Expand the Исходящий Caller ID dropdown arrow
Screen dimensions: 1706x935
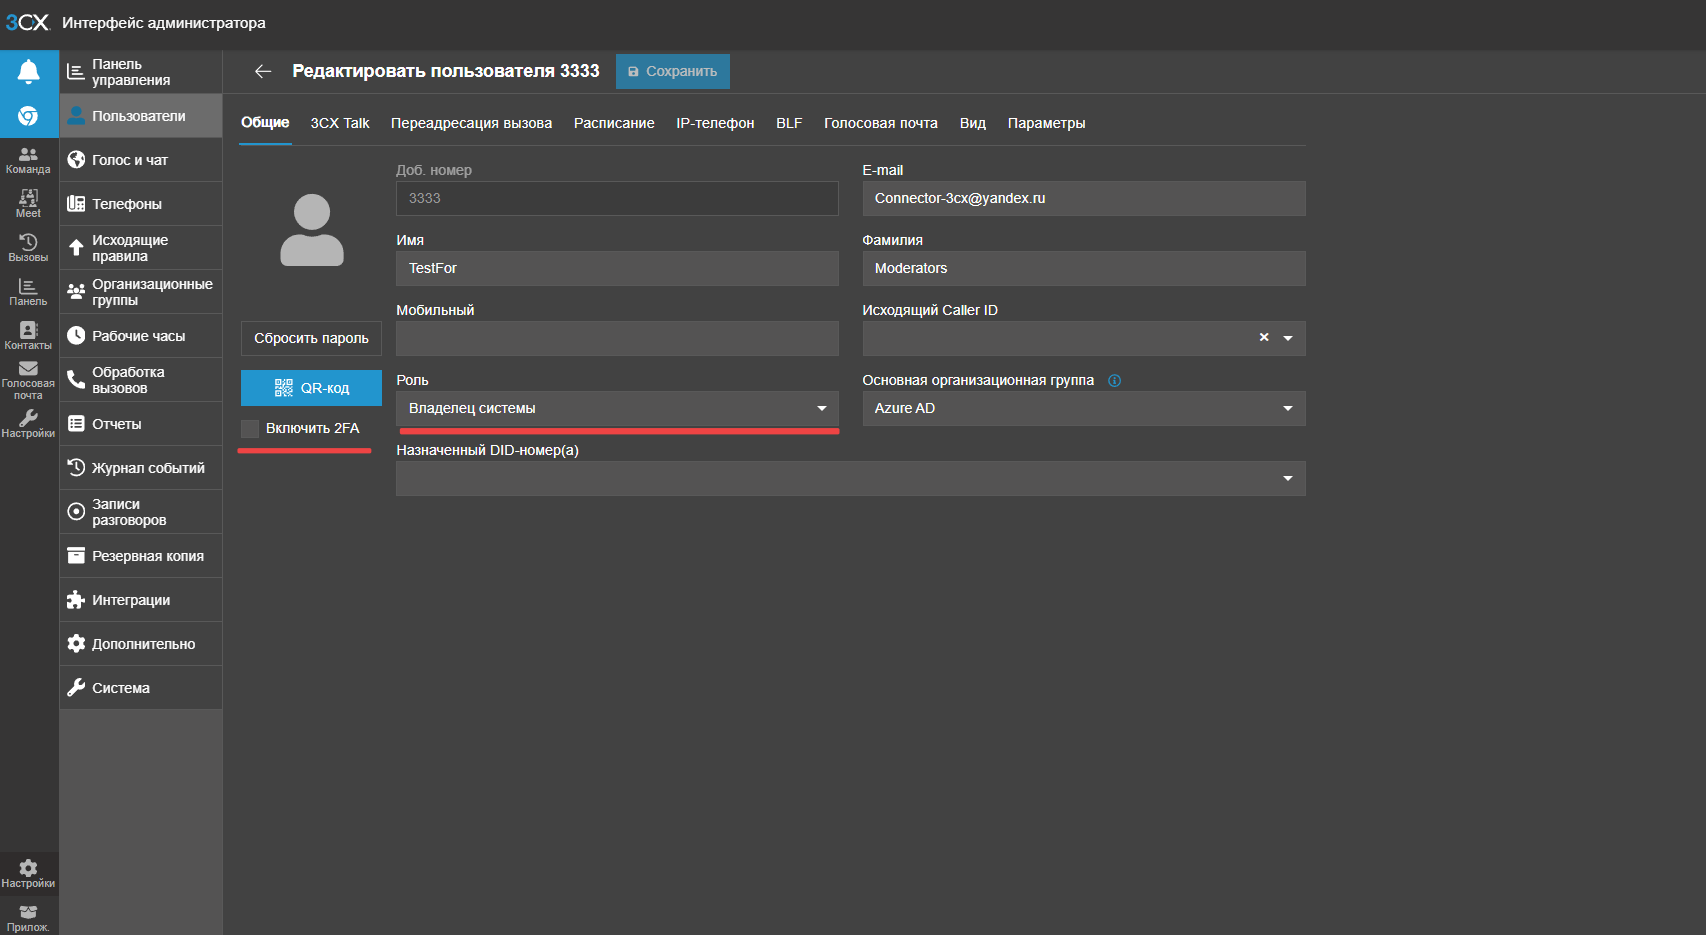click(1288, 338)
